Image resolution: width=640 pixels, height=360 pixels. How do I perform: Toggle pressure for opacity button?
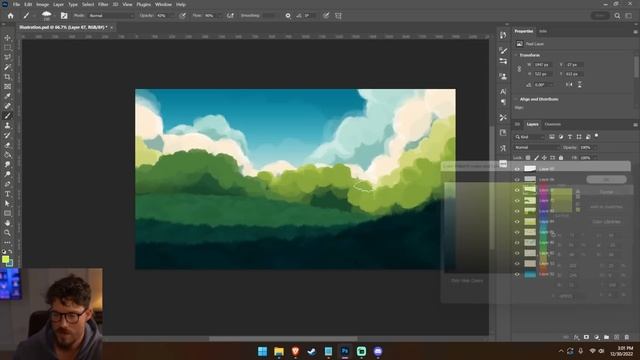click(182, 16)
